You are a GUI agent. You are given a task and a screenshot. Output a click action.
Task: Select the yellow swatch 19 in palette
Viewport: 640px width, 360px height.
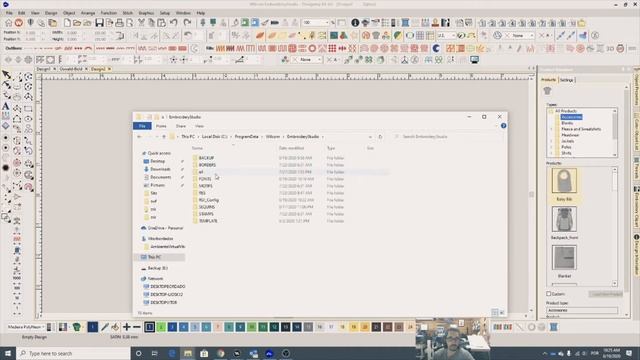(353, 327)
